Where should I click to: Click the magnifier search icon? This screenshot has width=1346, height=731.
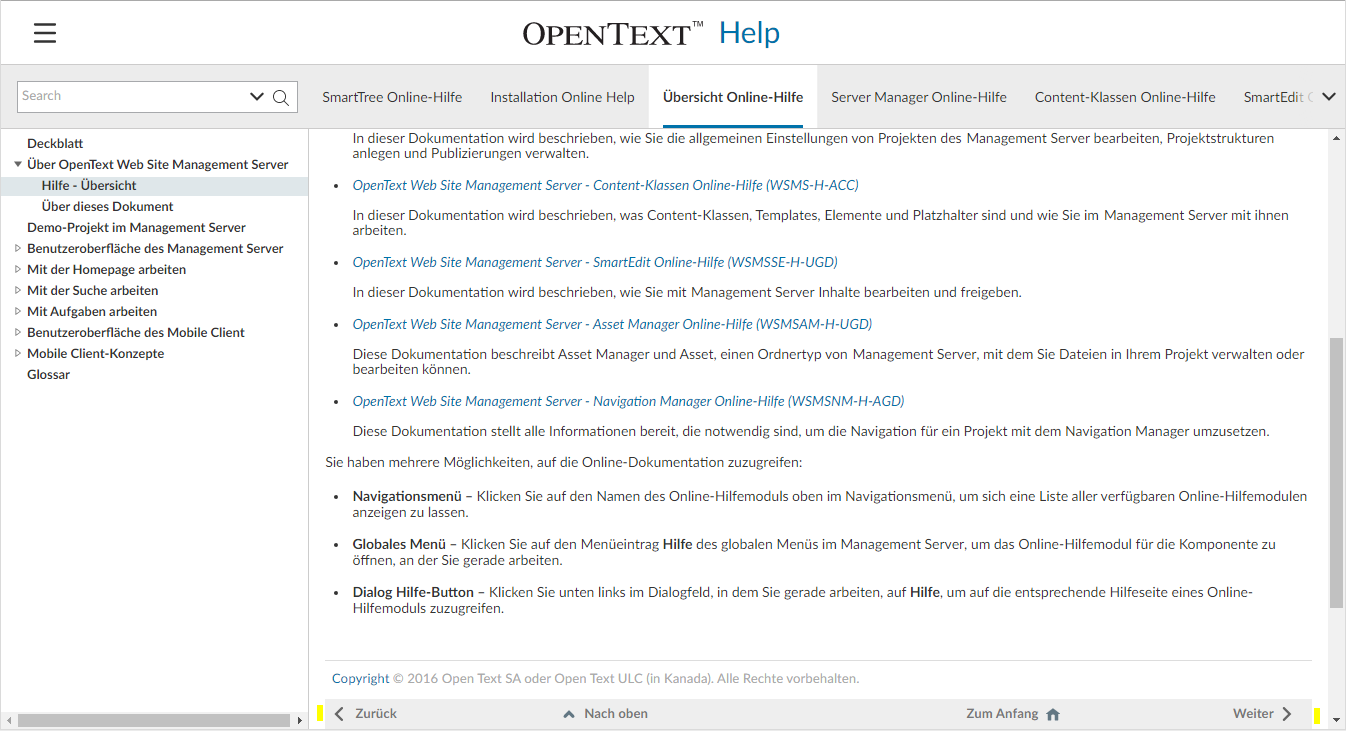click(x=281, y=97)
